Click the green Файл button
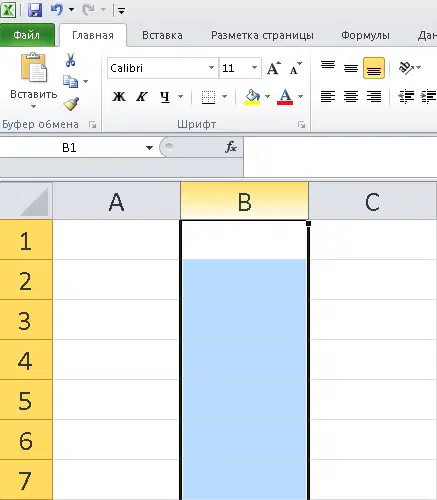Viewport: 437px width, 500px height. (27, 35)
